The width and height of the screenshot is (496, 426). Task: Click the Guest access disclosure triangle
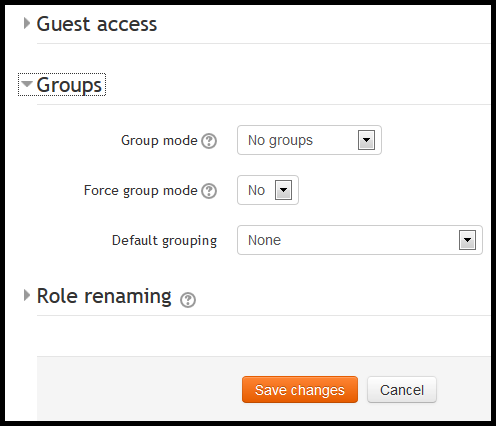pos(27,23)
